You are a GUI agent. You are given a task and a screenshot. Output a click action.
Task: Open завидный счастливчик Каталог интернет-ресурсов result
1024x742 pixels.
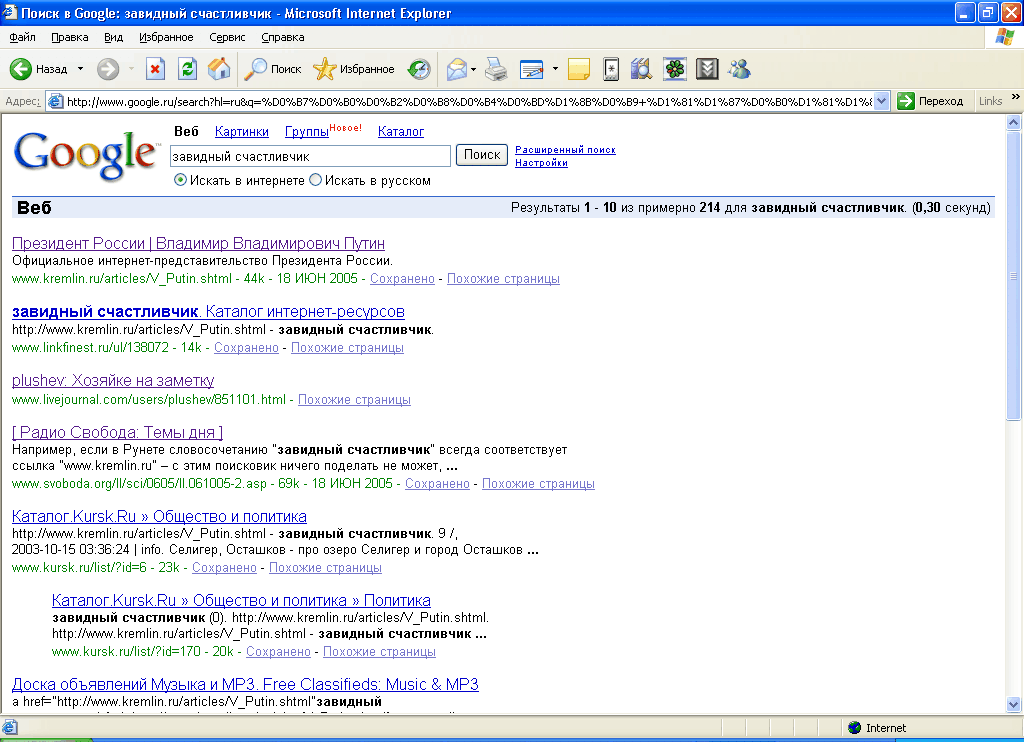coord(208,312)
